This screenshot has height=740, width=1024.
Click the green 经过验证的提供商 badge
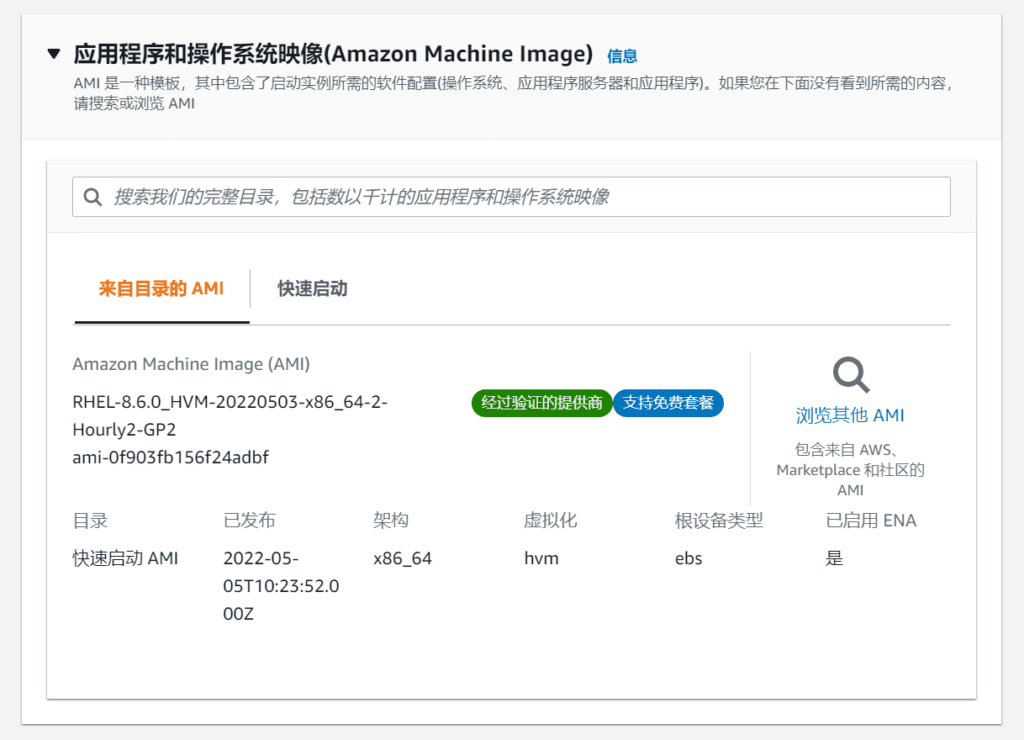click(x=541, y=403)
